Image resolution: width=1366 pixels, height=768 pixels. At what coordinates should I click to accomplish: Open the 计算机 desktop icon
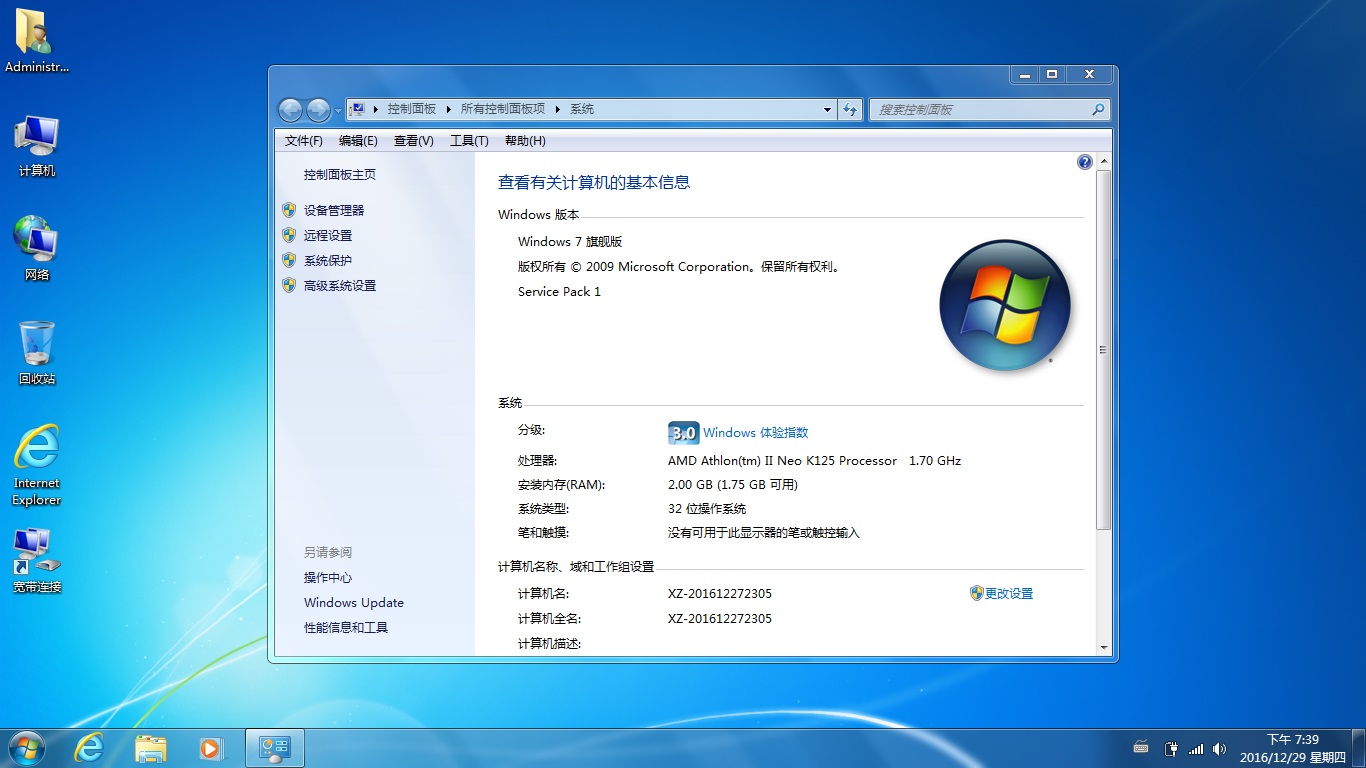[37, 146]
